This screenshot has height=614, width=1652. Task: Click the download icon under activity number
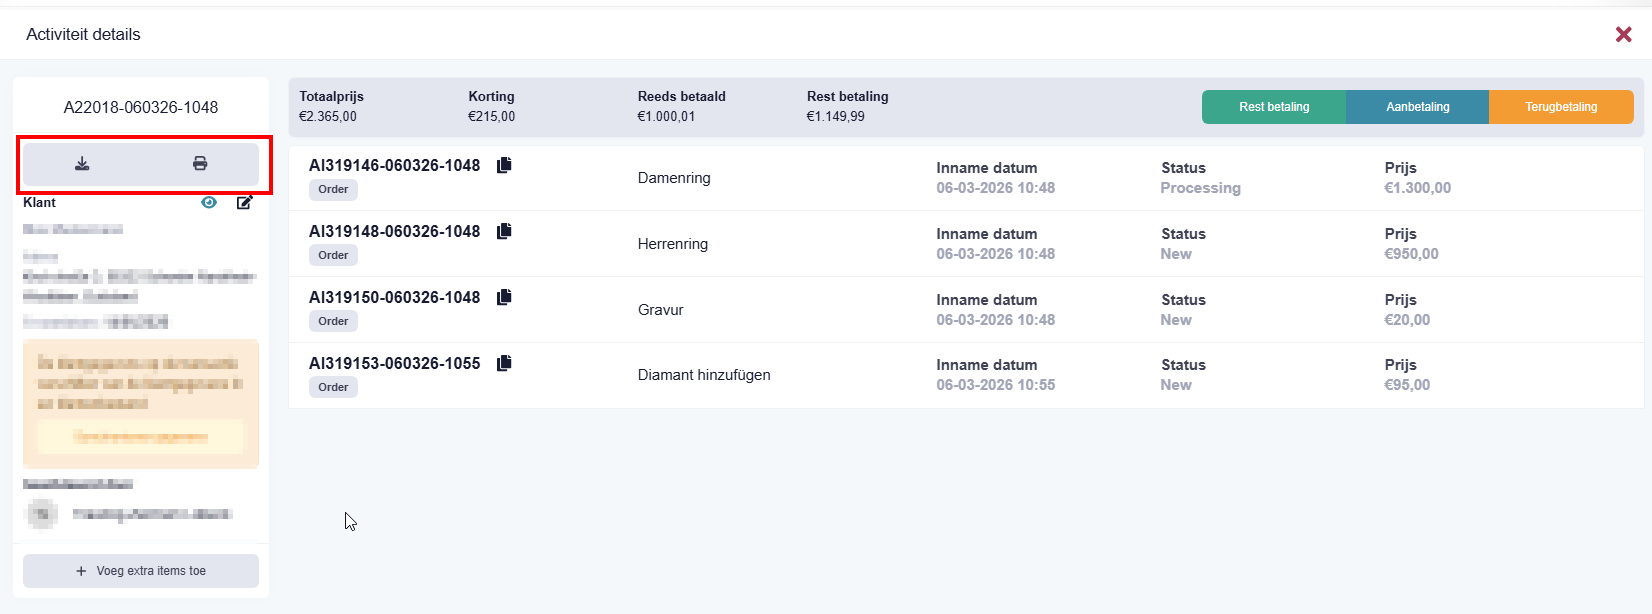point(82,164)
